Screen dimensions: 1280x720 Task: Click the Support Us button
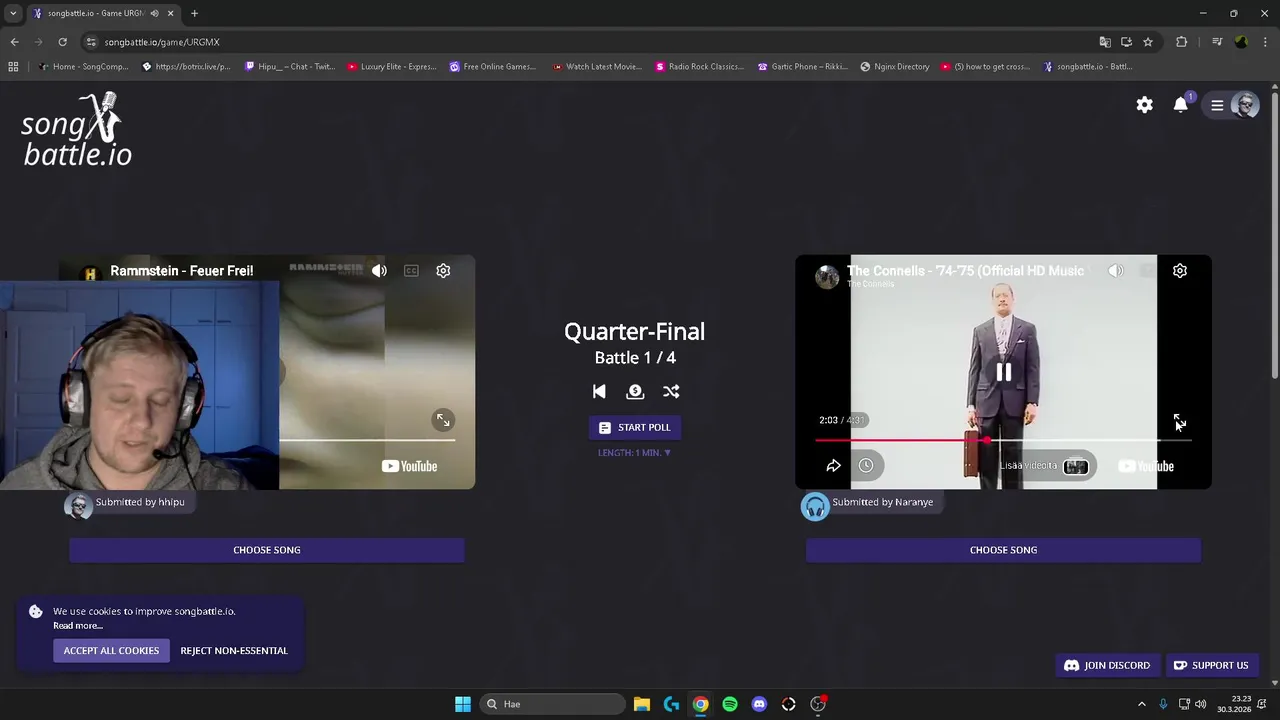click(1210, 665)
